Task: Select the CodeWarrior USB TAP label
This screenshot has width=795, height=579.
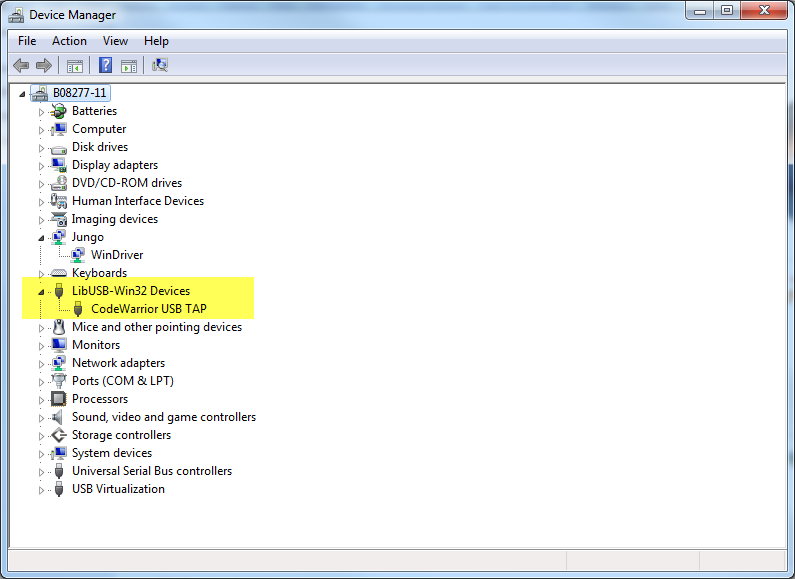Action: coord(149,309)
